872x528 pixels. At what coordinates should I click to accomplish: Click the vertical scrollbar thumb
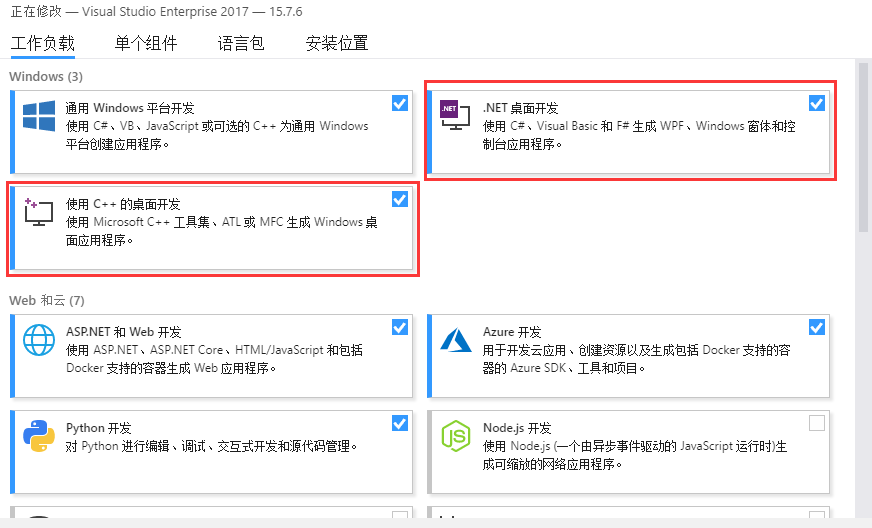coord(863,147)
